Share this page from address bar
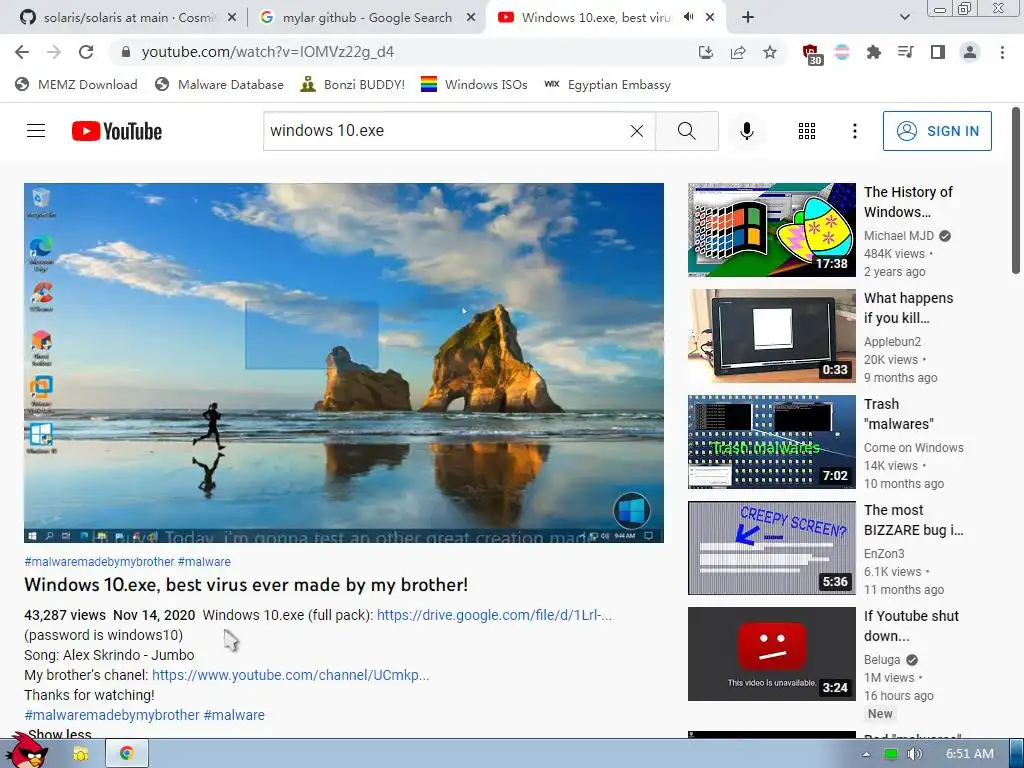The width and height of the screenshot is (1024, 768). point(738,52)
